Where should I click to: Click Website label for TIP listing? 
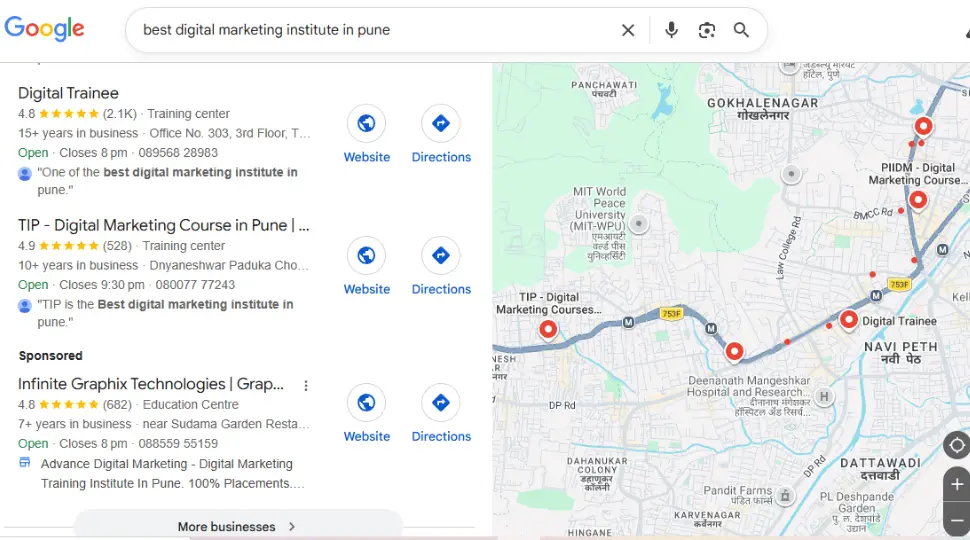tap(367, 289)
